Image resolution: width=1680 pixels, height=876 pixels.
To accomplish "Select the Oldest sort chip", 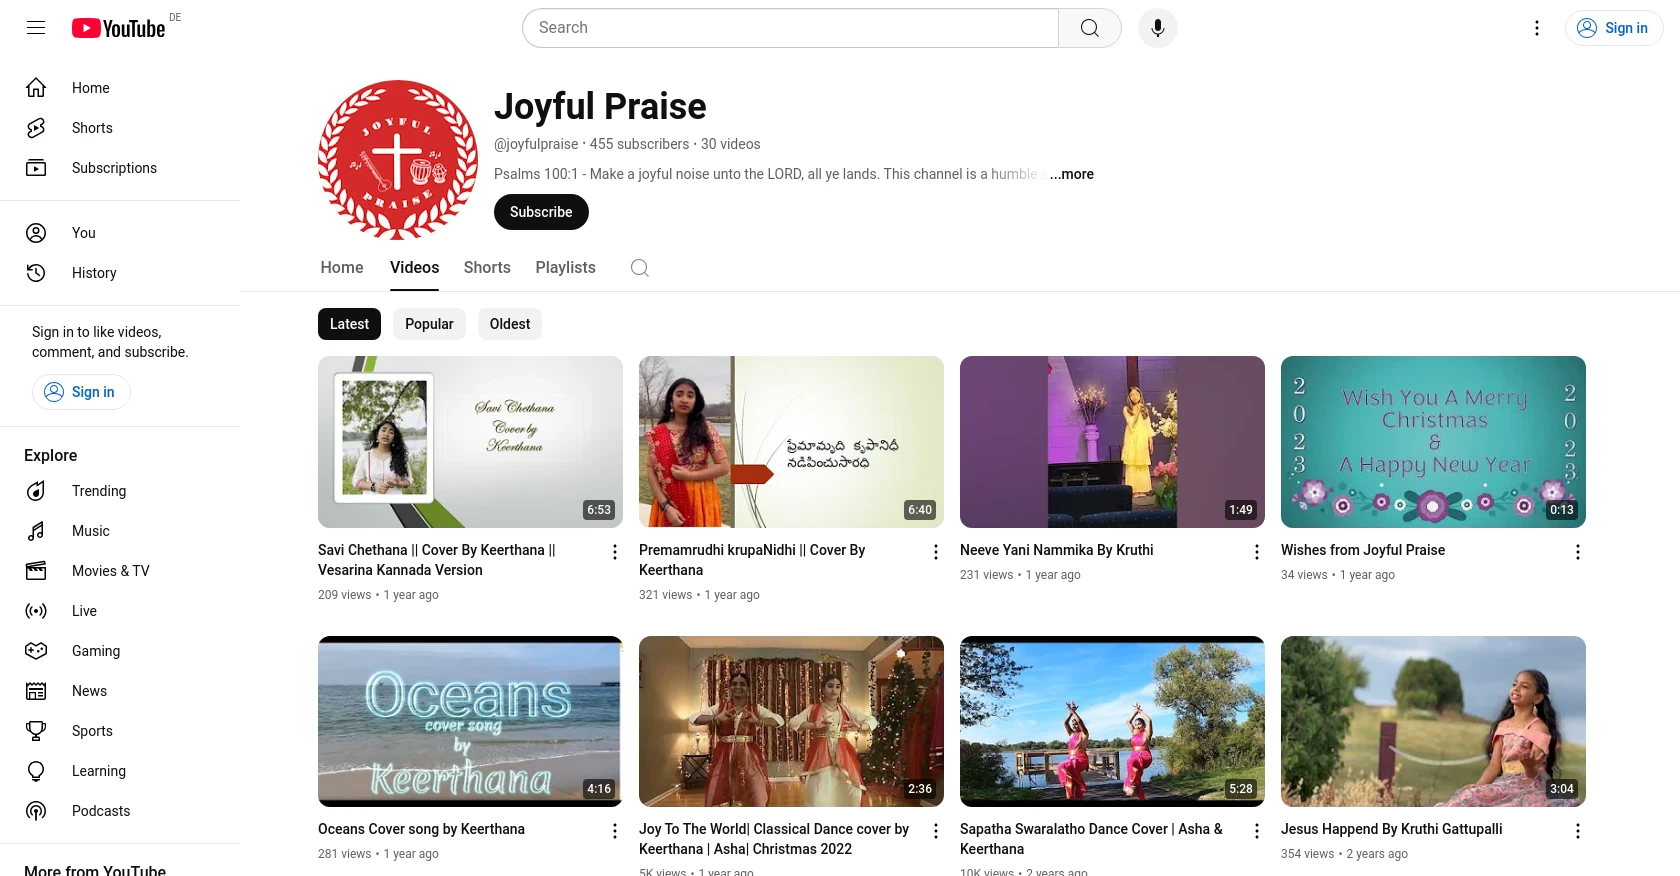I will [x=510, y=324].
